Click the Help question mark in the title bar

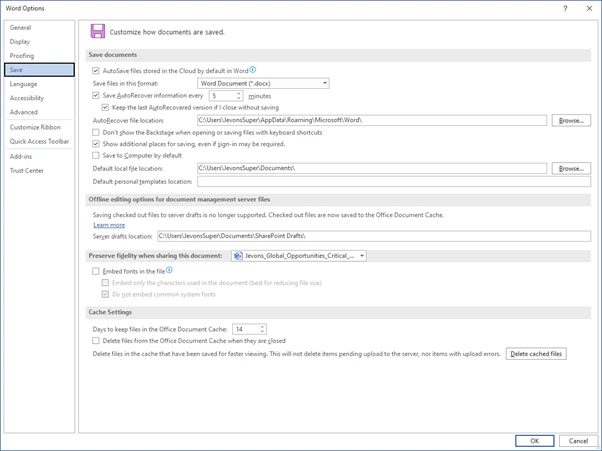(565, 8)
